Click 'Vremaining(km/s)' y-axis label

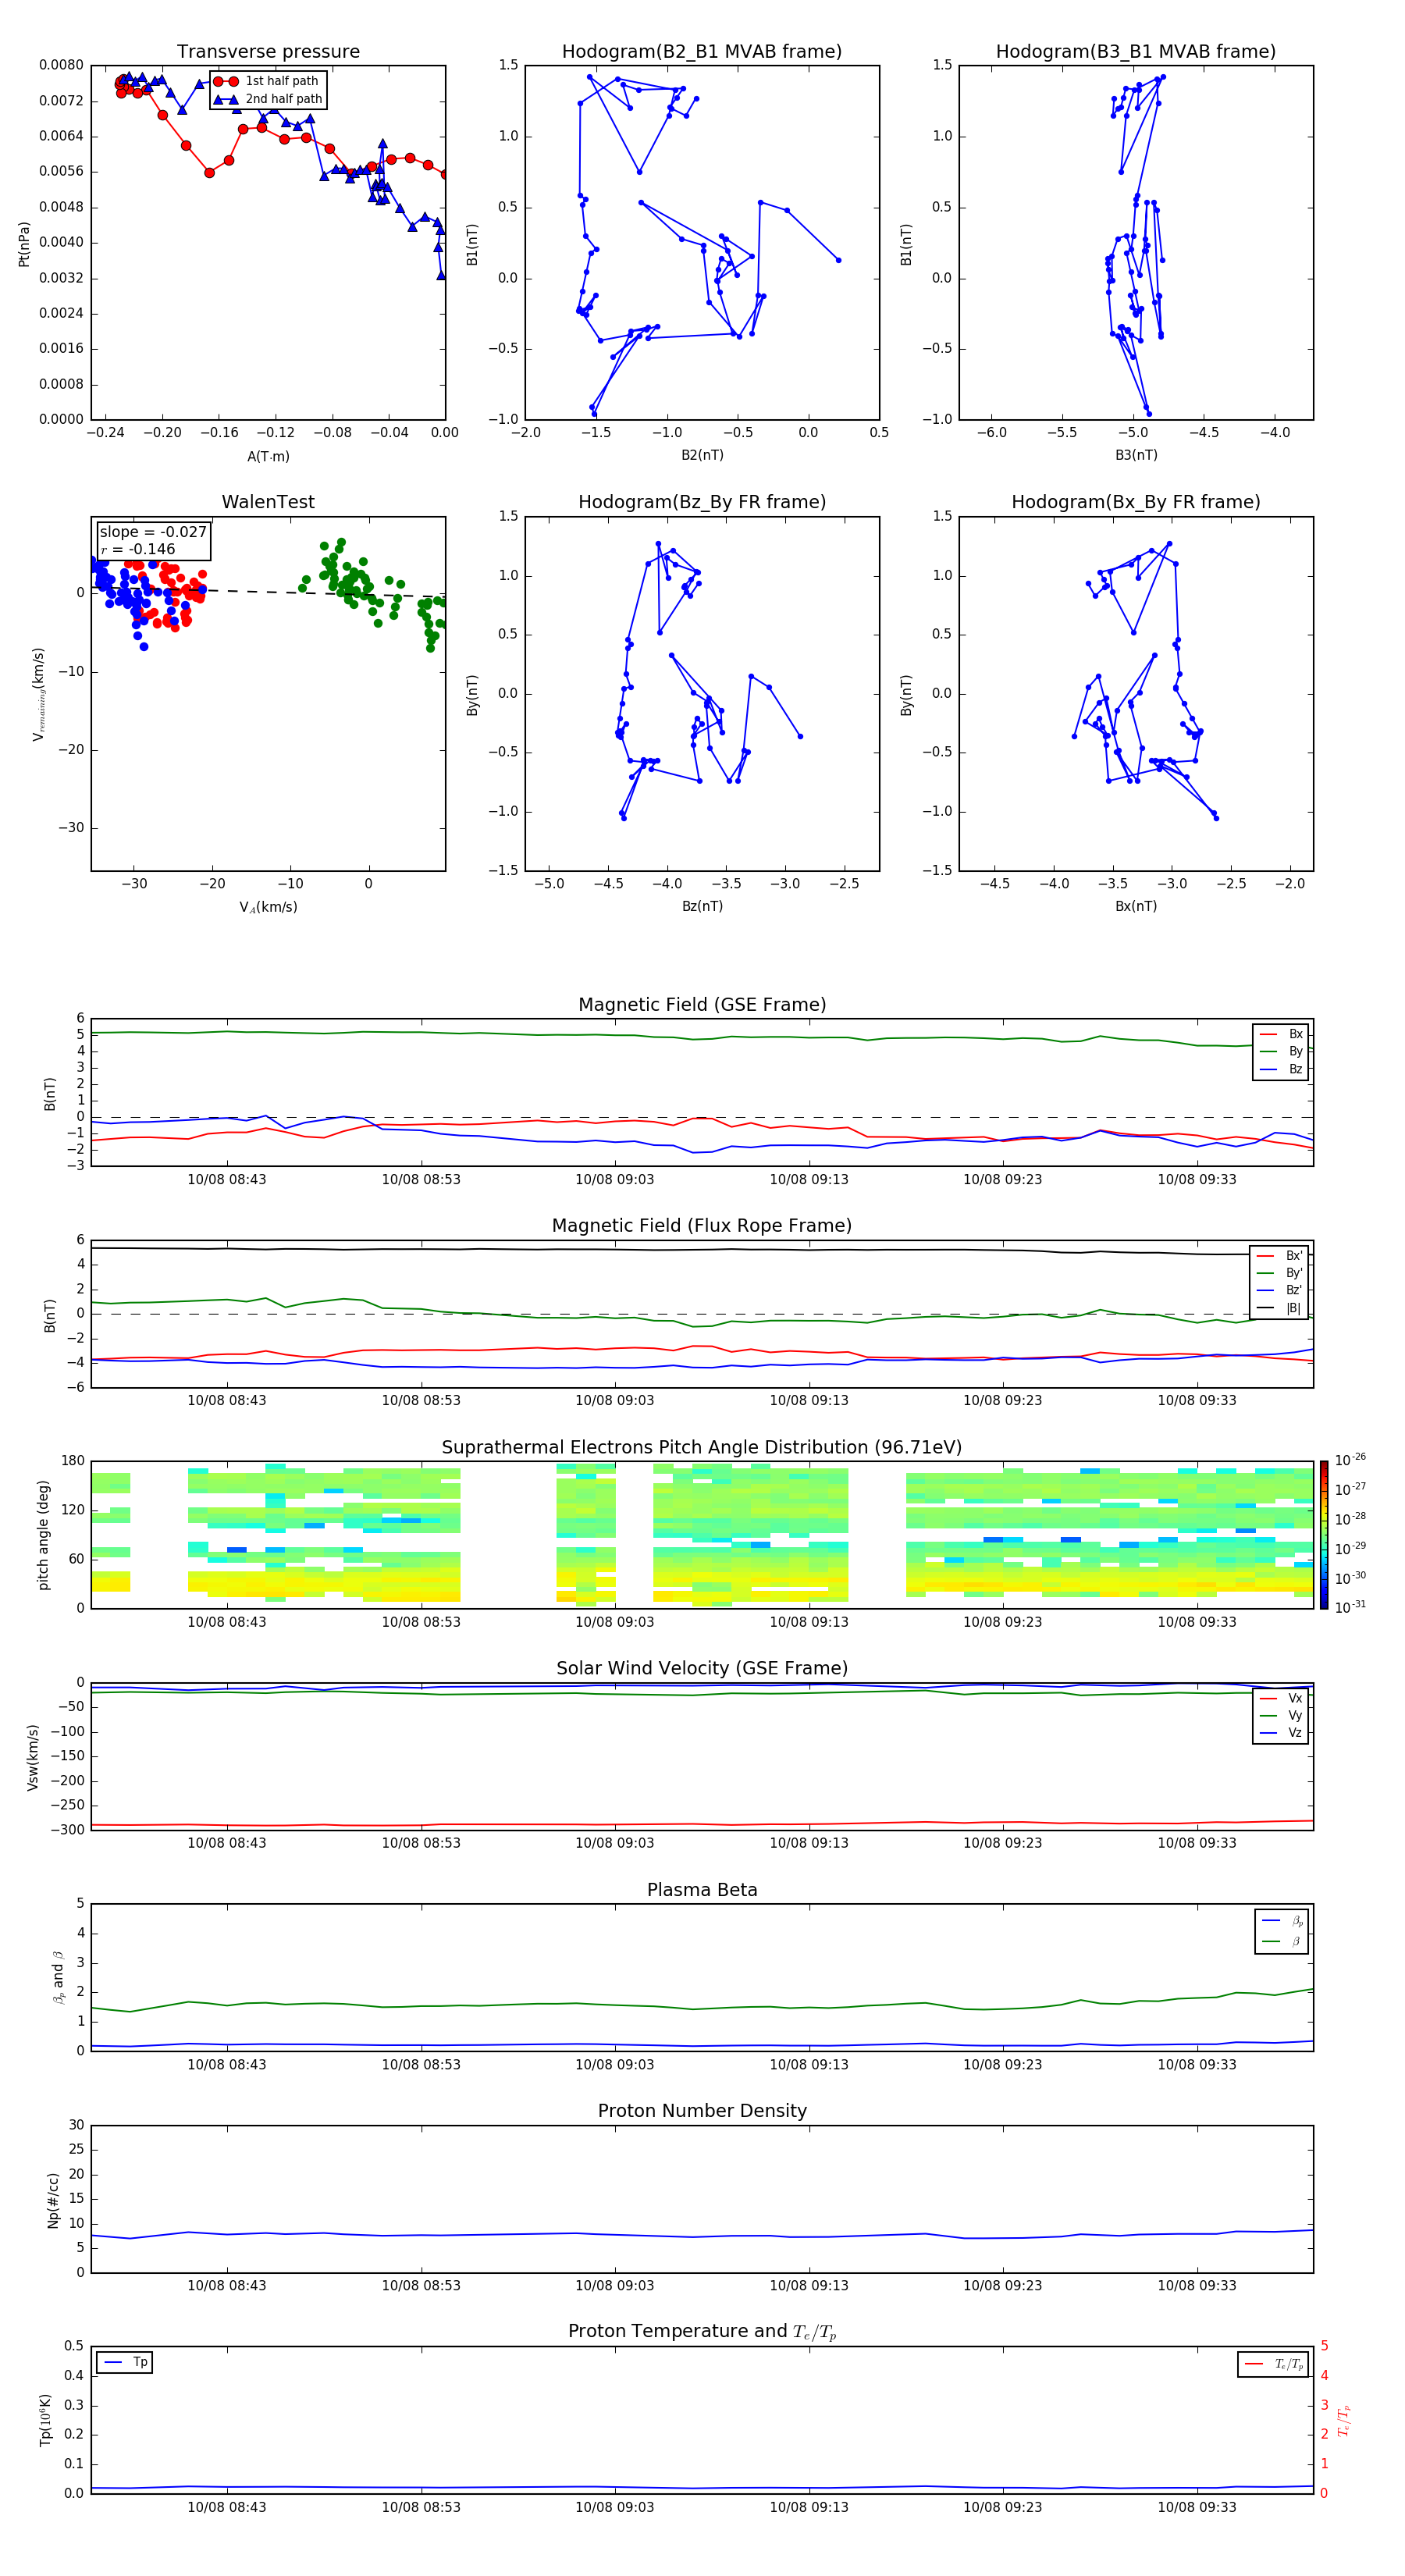(x=39, y=694)
